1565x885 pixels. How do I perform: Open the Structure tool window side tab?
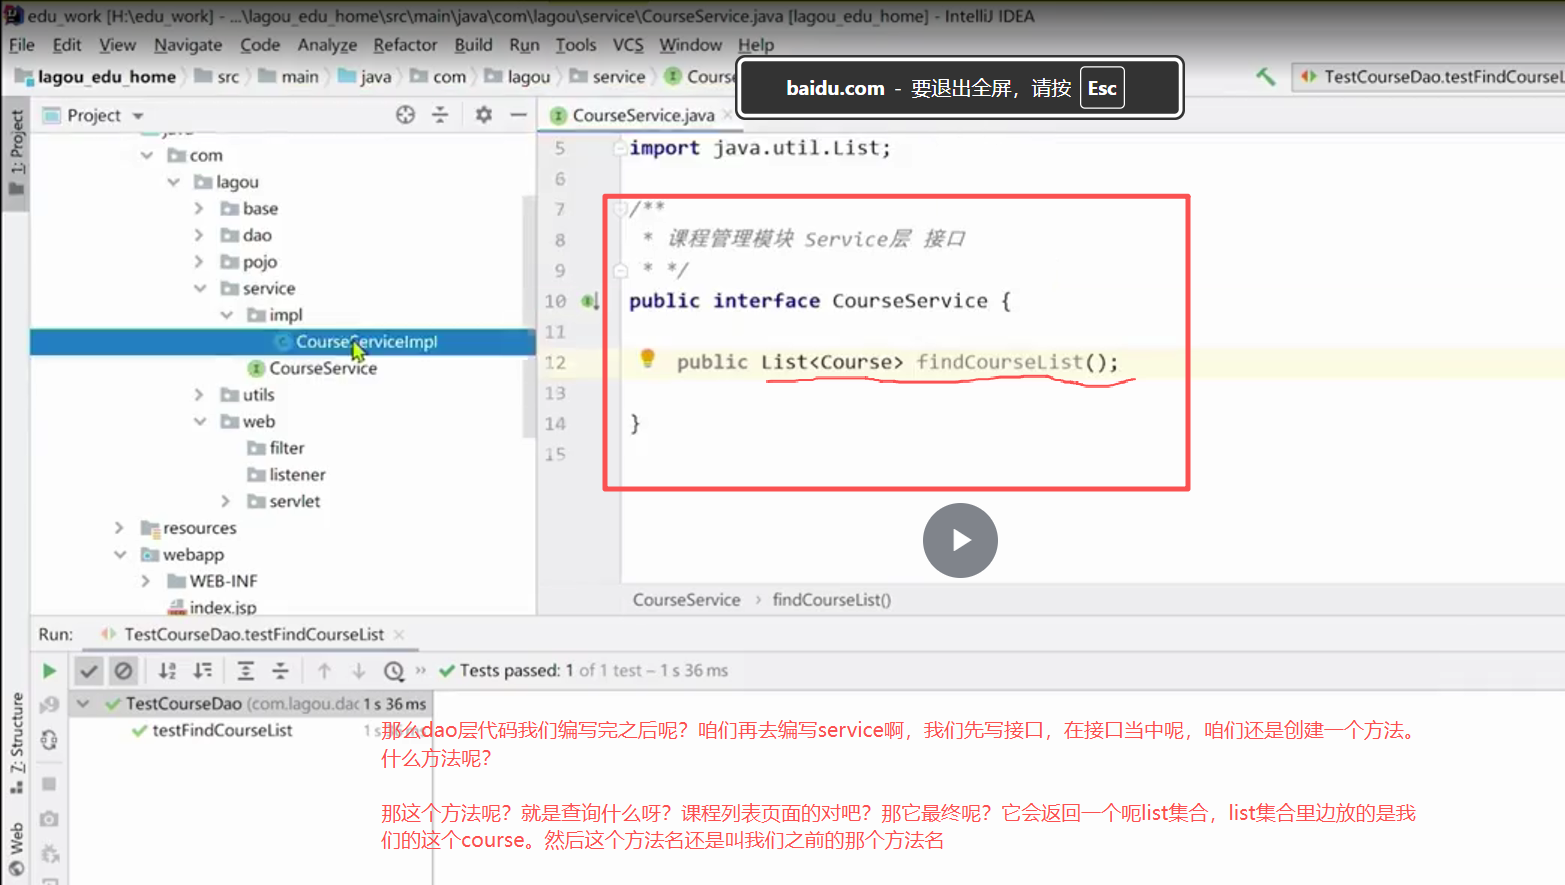click(16, 742)
